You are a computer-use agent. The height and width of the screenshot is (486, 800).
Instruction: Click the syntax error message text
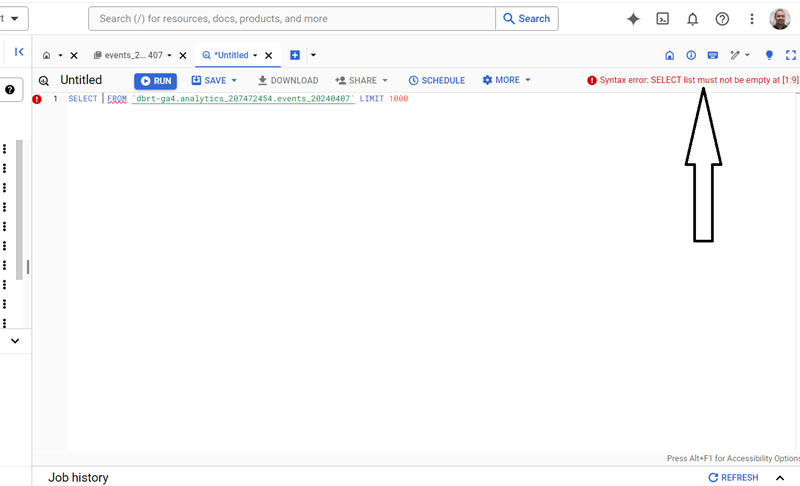point(699,80)
